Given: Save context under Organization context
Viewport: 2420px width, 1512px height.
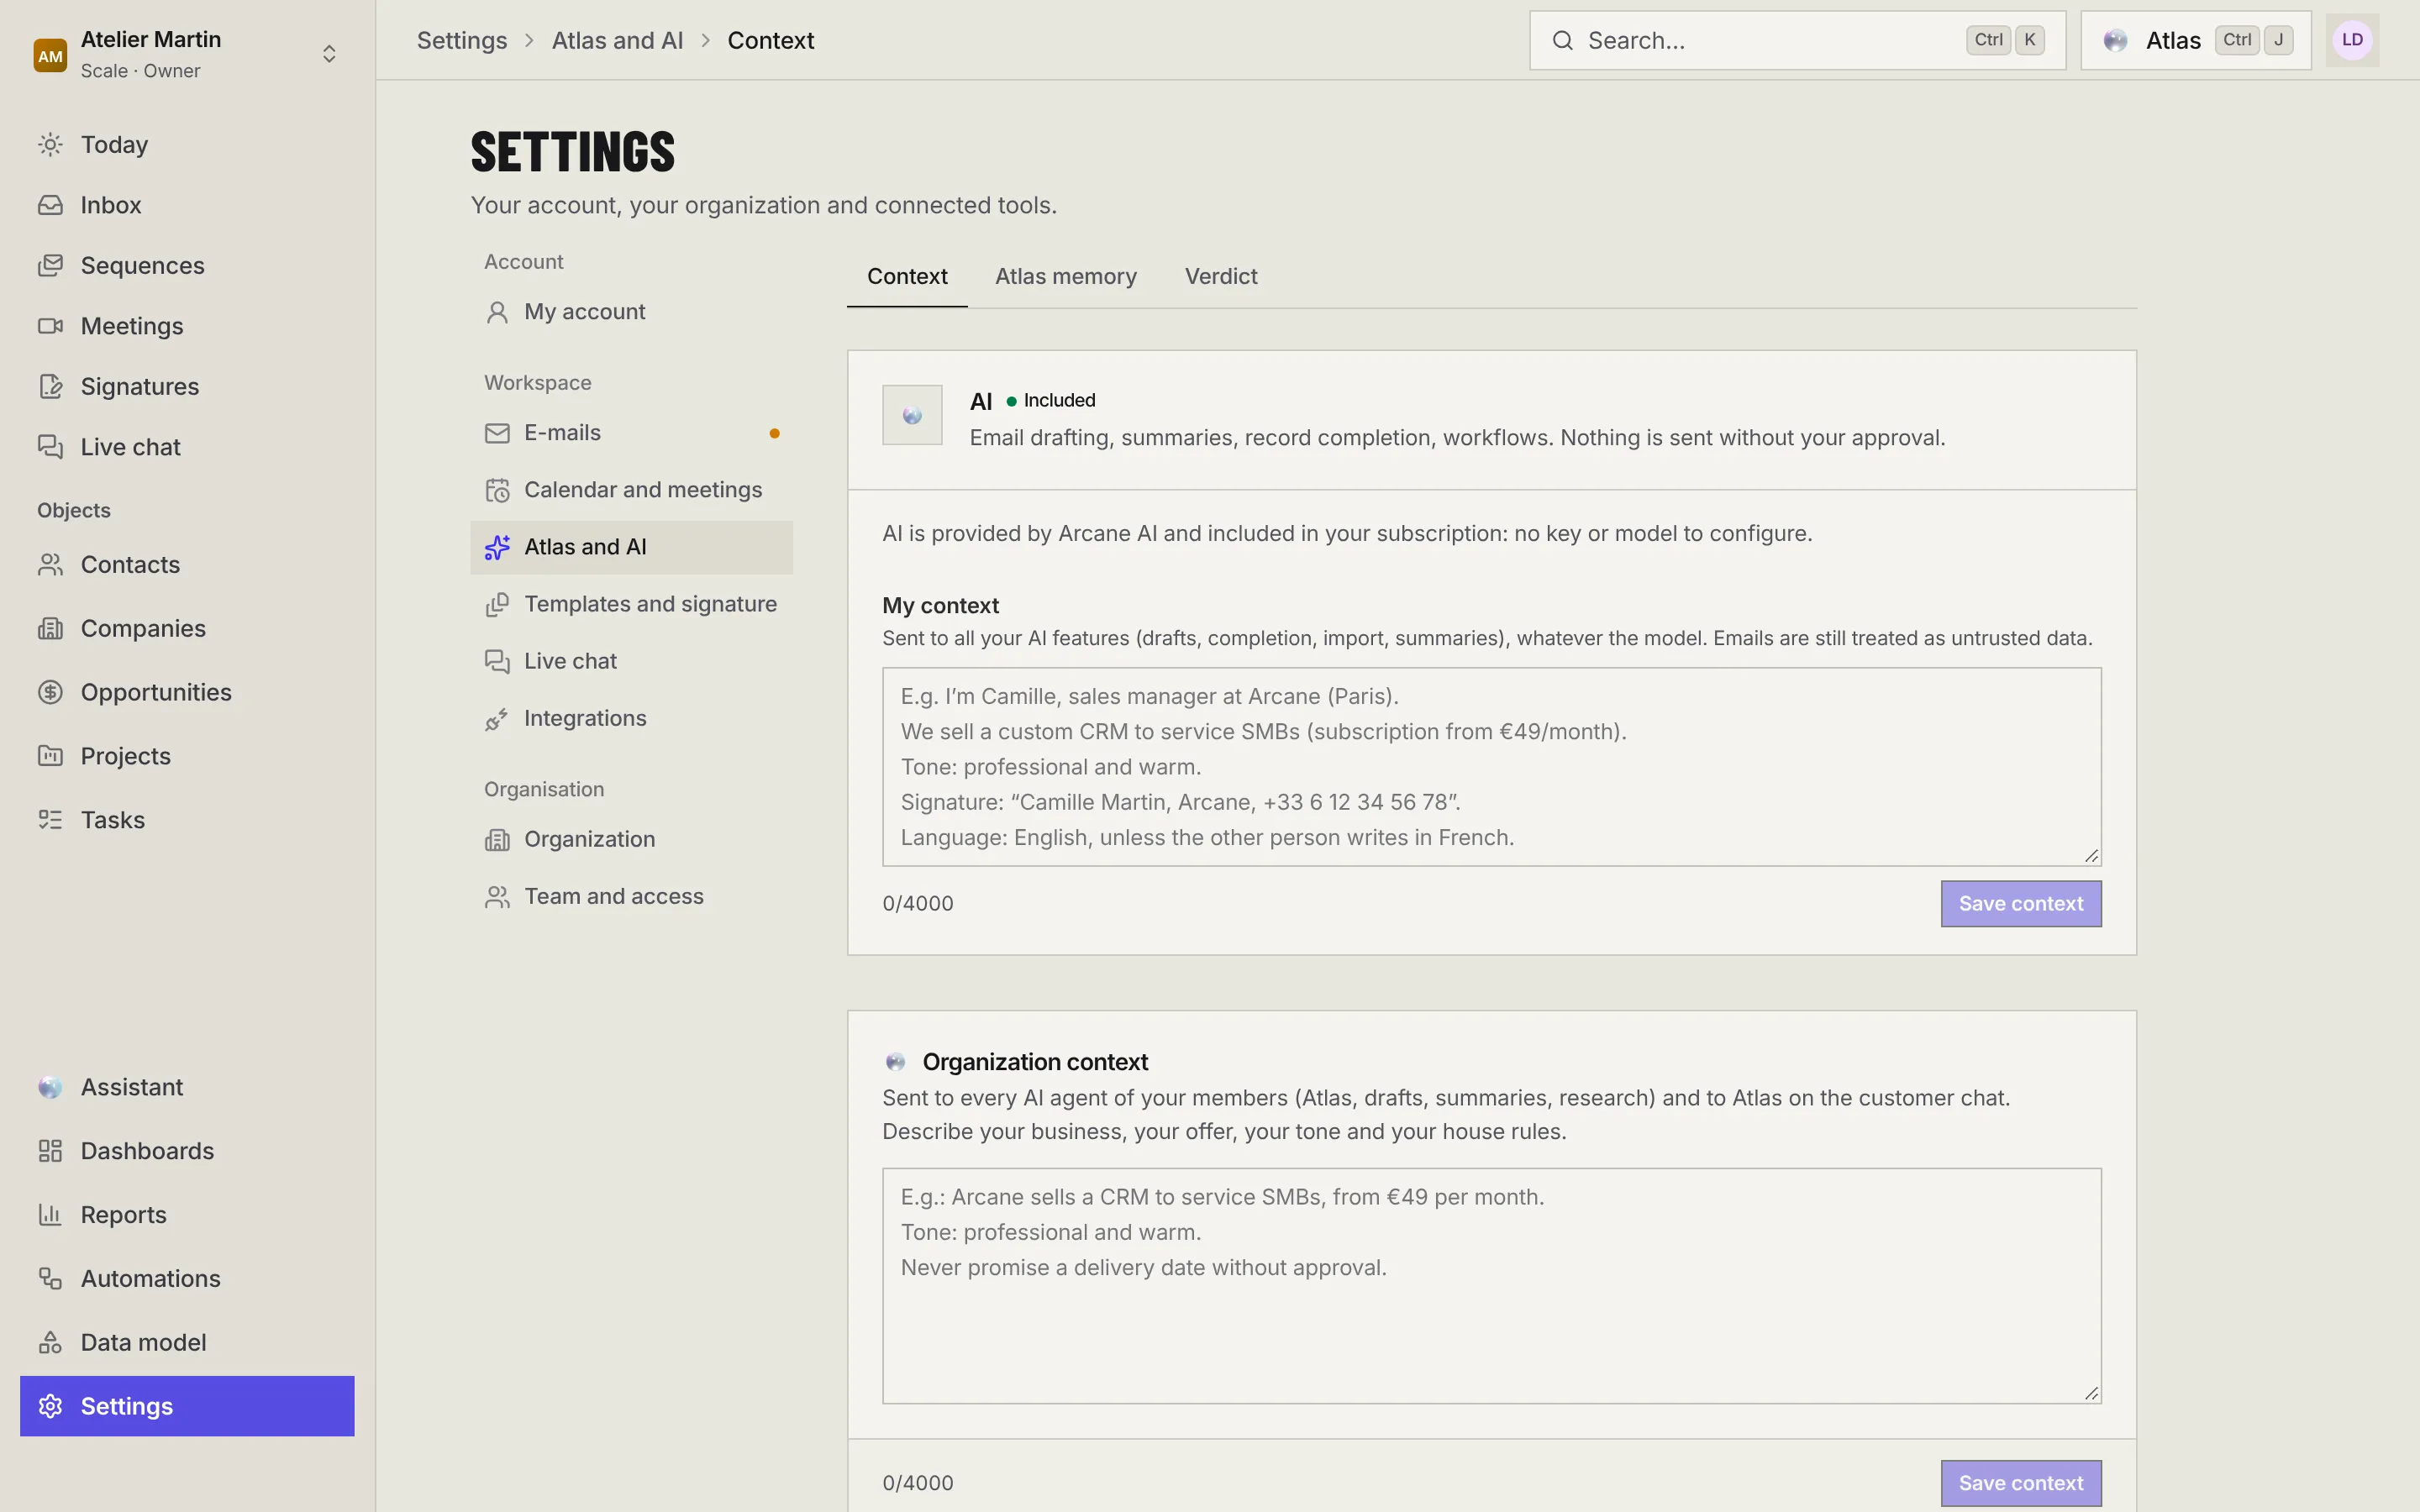Looking at the screenshot, I should [2021, 1483].
